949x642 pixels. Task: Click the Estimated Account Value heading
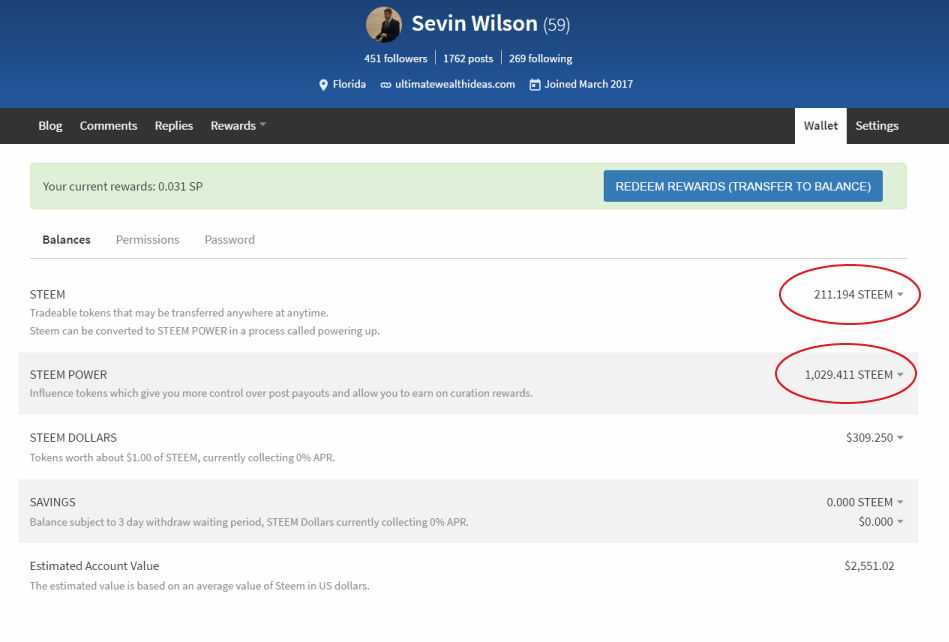click(x=94, y=566)
